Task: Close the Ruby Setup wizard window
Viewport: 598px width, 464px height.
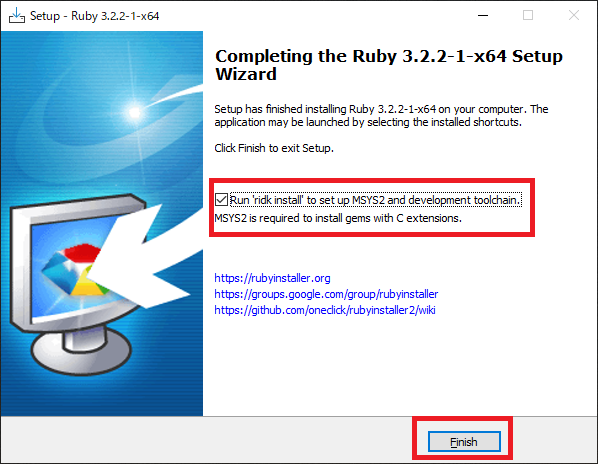Action: pyautogui.click(x=574, y=16)
